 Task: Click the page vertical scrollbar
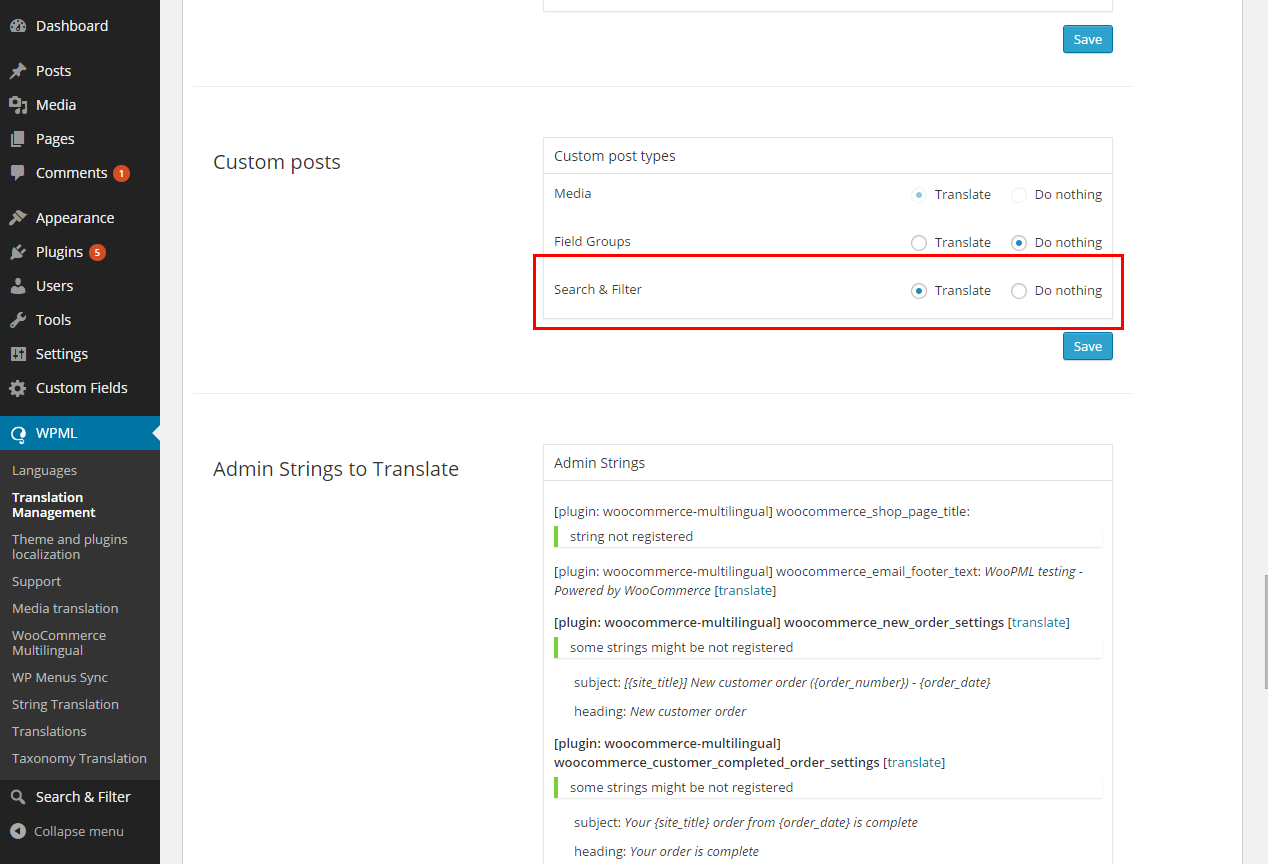point(1267,632)
